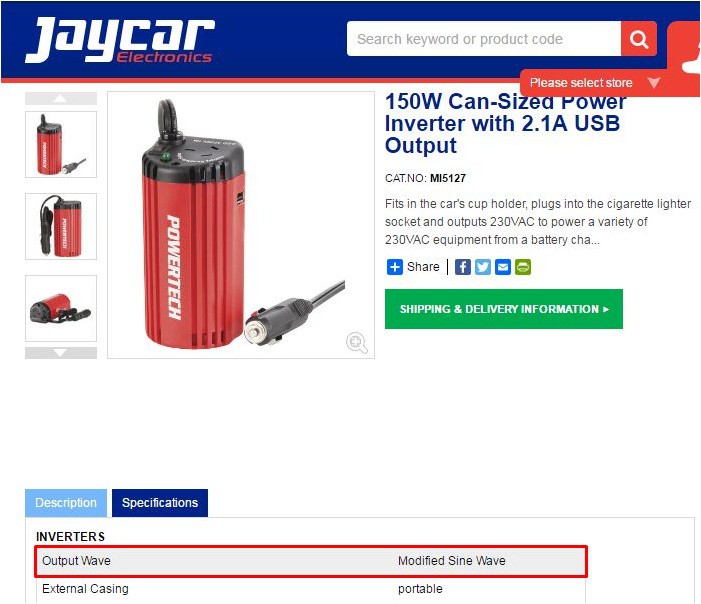Share product on Twitter

(x=483, y=267)
